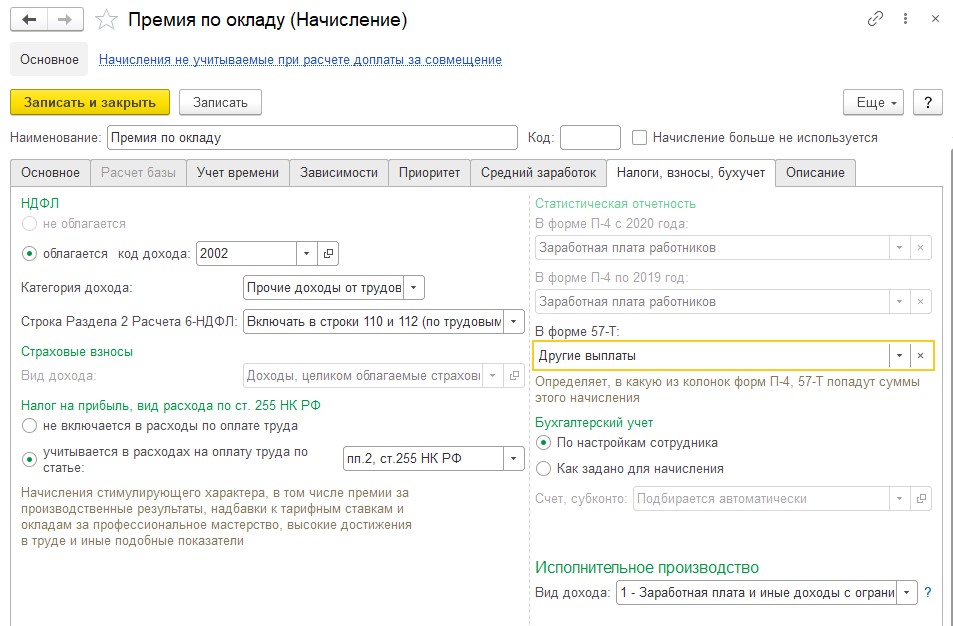Select 'не включается в расходы по оплате труда'
953x626 pixels.
(x=29, y=425)
